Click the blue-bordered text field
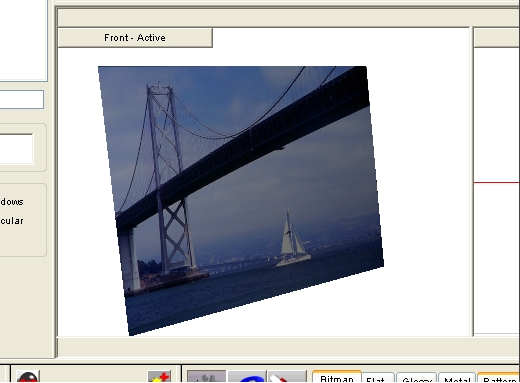Screen dimensions: 520x383 click(x=22, y=99)
